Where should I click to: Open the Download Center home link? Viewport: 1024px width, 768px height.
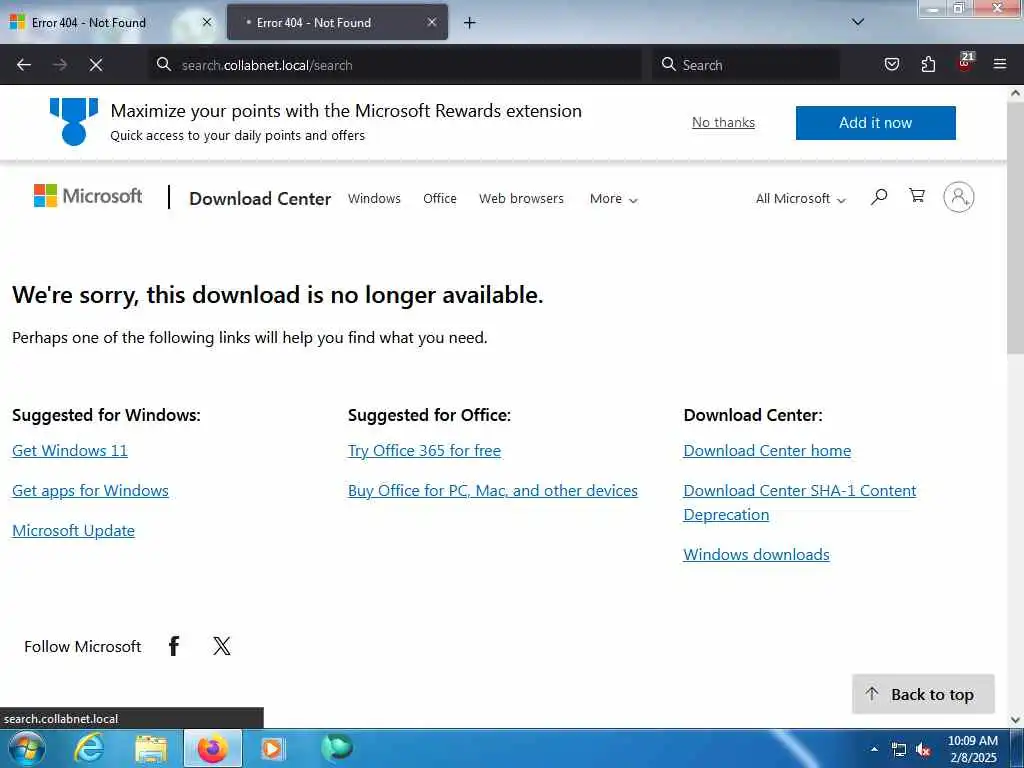767,451
